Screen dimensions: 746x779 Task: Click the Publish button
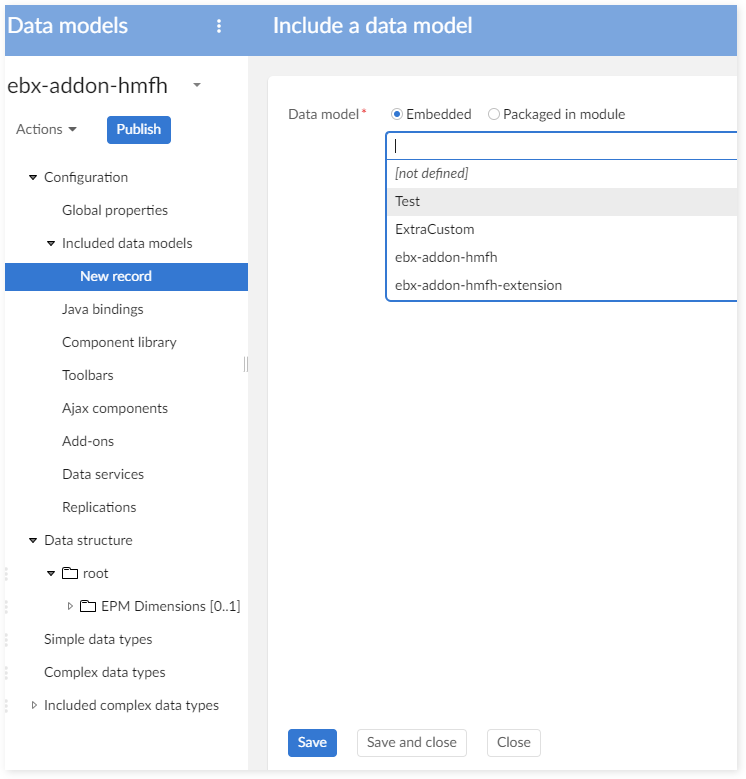click(139, 130)
